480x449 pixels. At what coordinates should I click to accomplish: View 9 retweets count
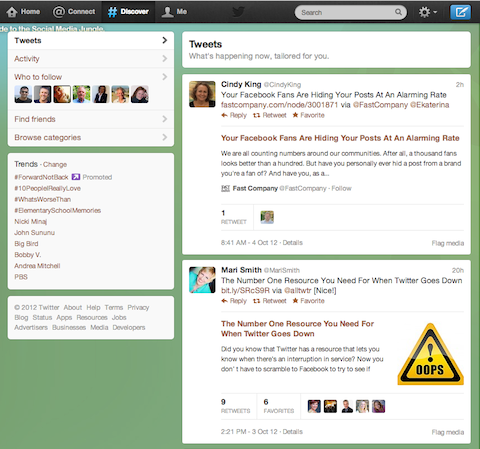(235, 406)
